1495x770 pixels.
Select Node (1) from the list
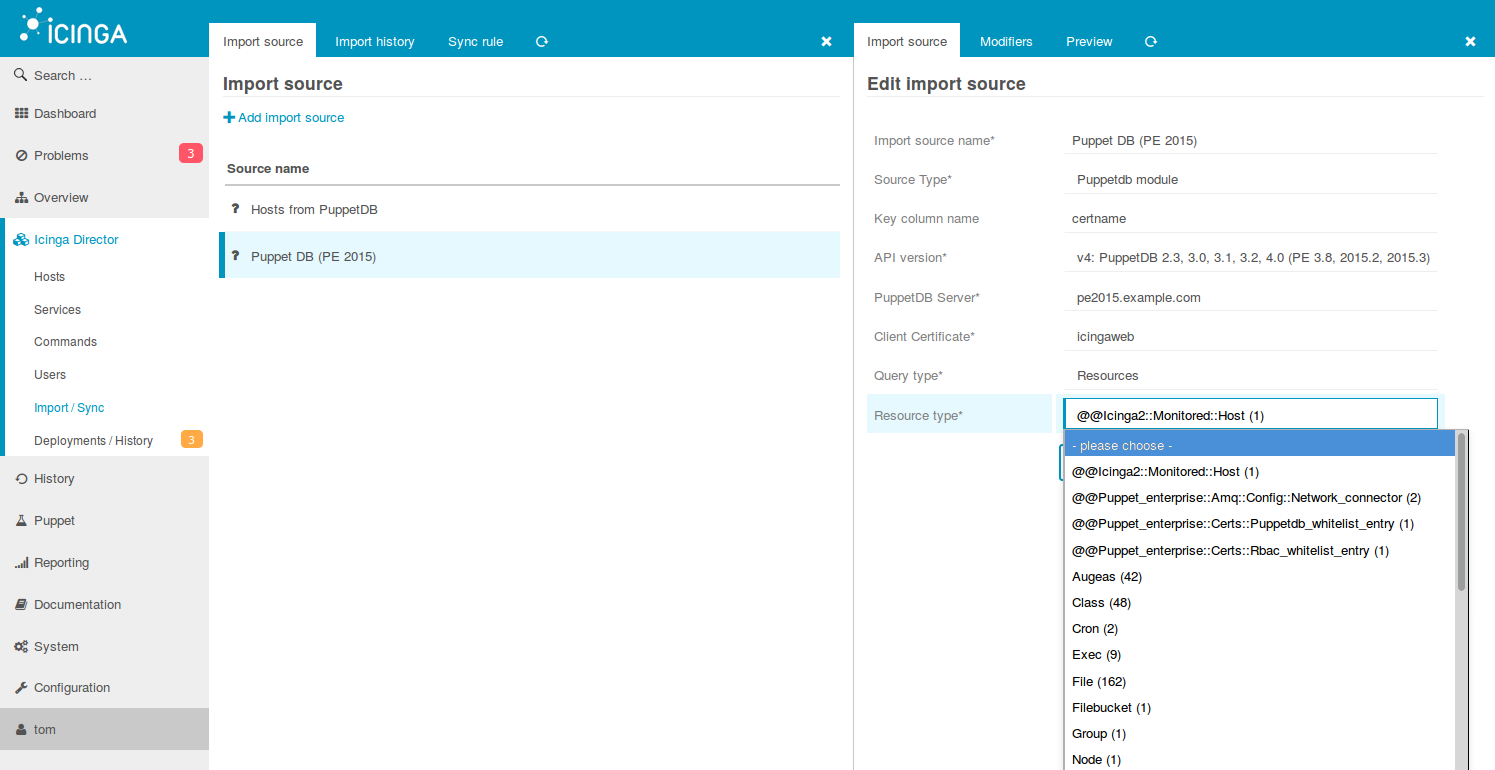(x=1259, y=759)
